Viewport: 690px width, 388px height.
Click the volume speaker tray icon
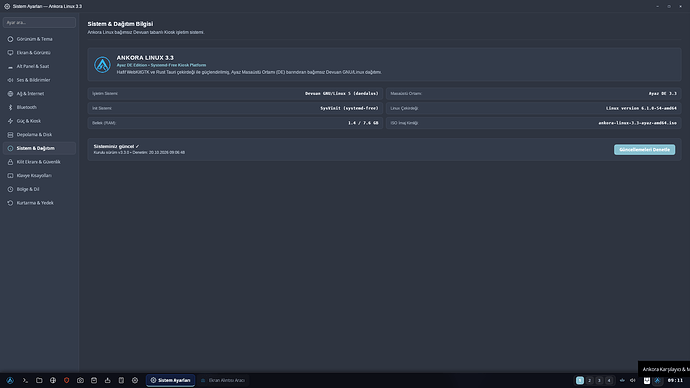click(x=632, y=381)
